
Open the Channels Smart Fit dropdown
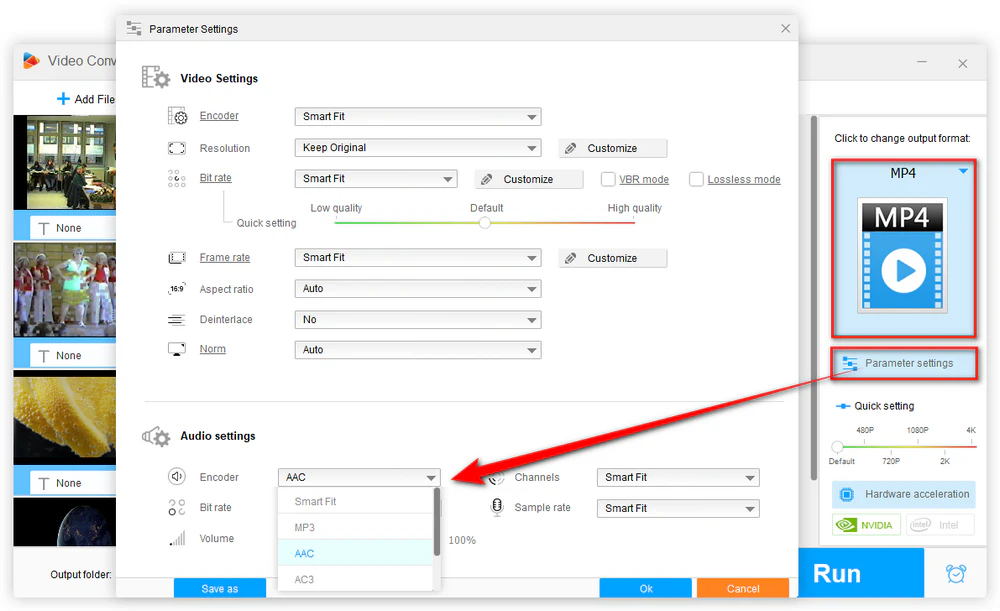click(x=678, y=477)
